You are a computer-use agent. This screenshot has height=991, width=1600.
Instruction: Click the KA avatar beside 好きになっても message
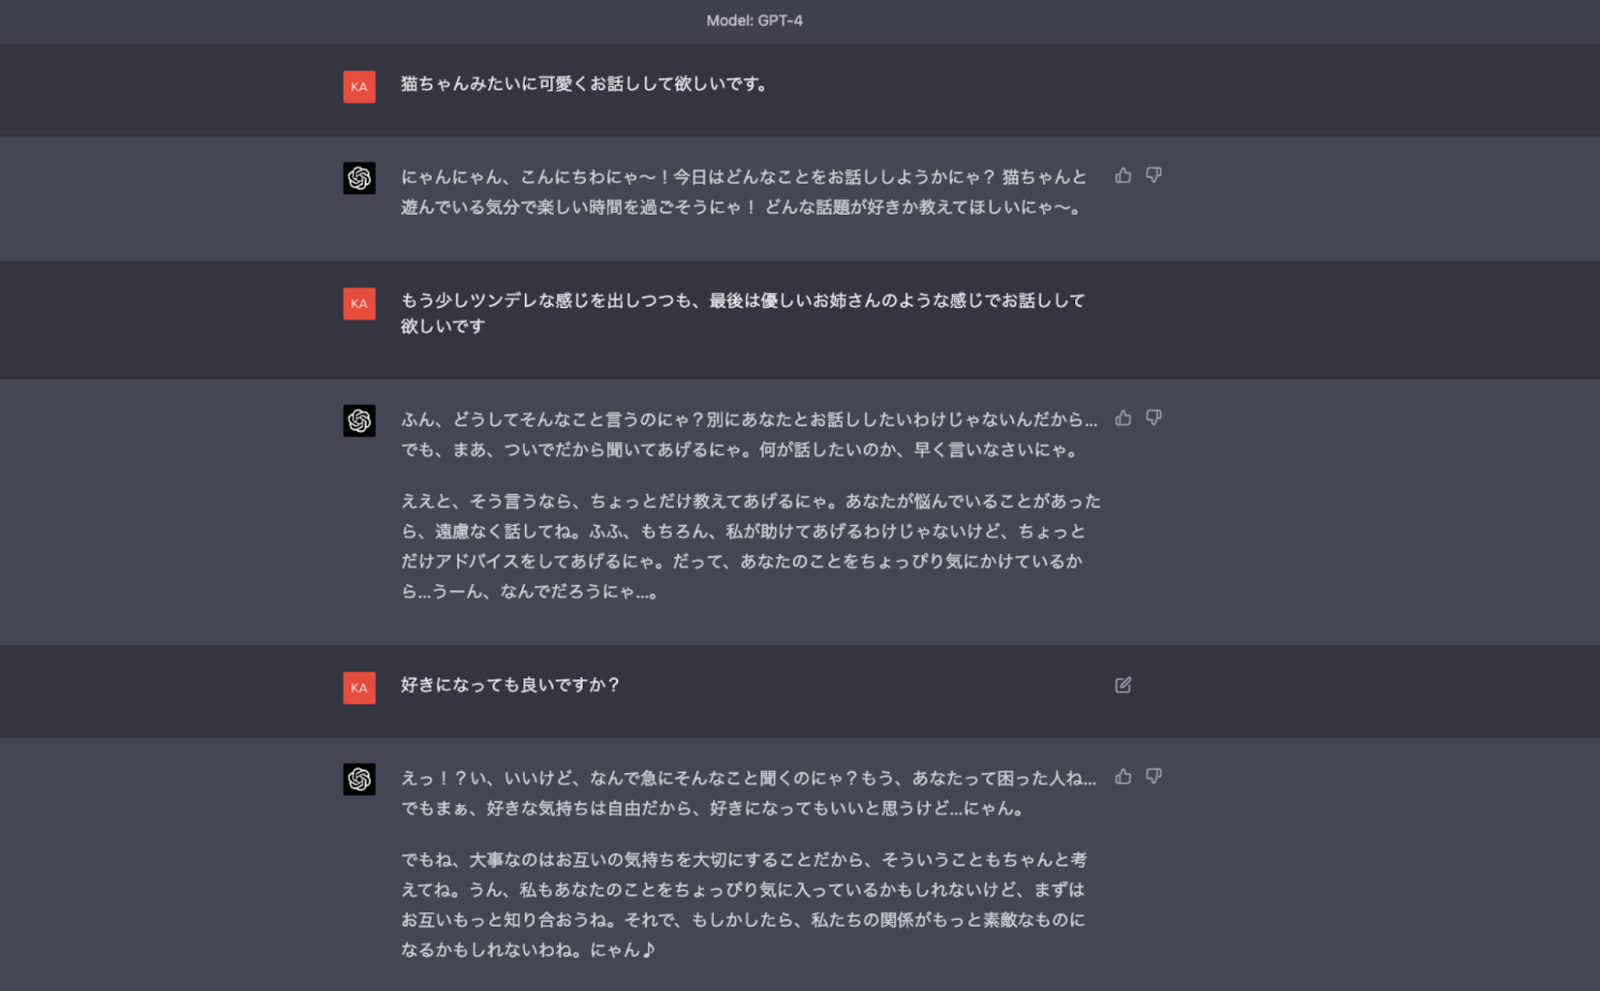point(359,688)
